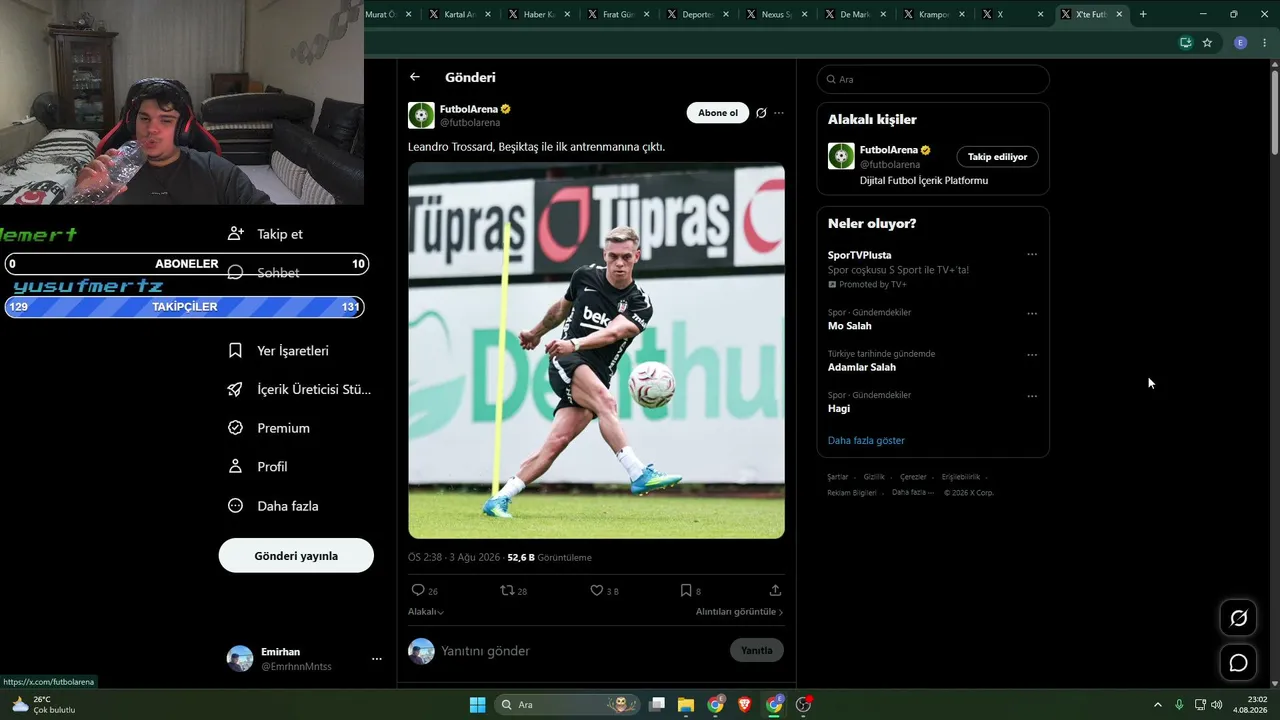Viewport: 1280px width, 720px height.
Task: Open Alıntıları görüntüle link
Action: tap(740, 612)
